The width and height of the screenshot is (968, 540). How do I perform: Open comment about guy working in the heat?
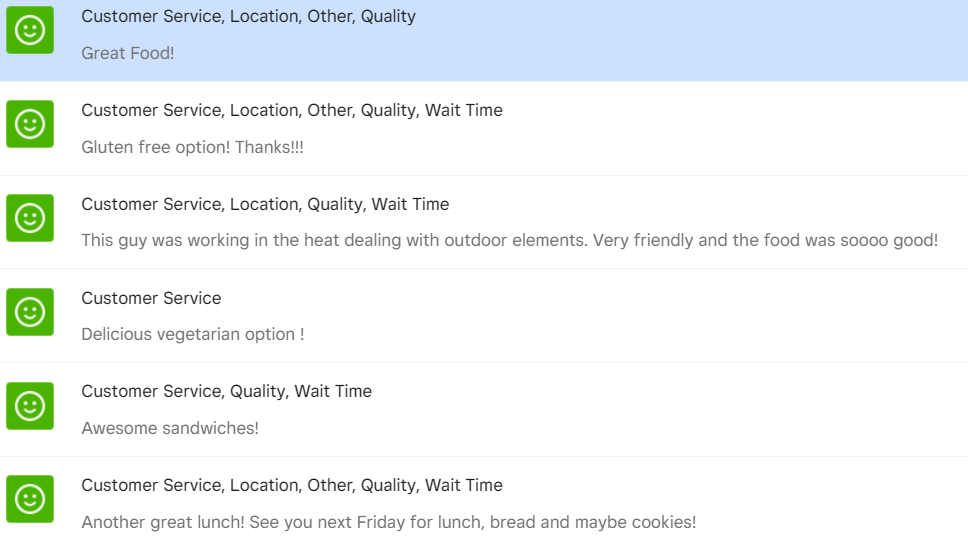tap(509, 240)
